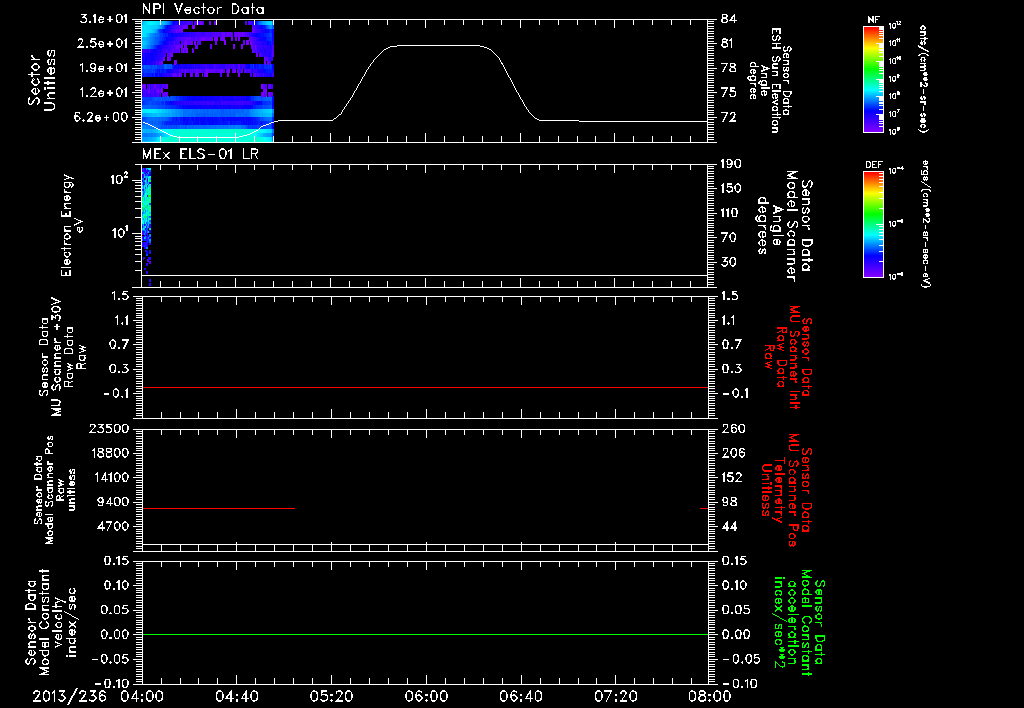
Task: Click the '08:00' time tick label
Action: pyautogui.click(x=710, y=696)
